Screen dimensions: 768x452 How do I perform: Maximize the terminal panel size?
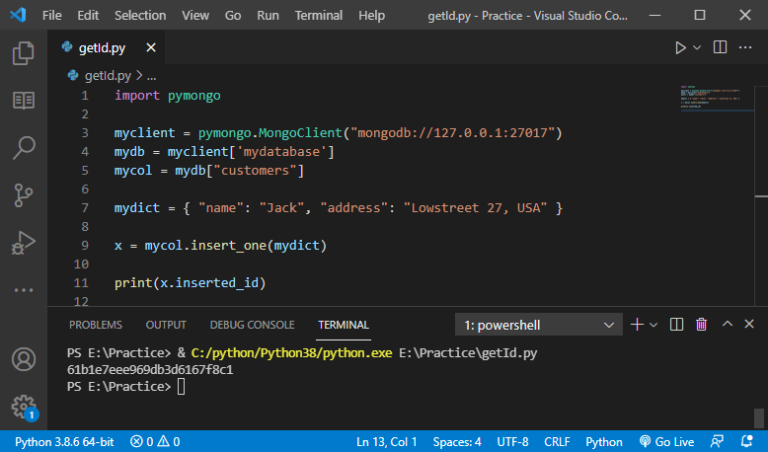[x=727, y=324]
